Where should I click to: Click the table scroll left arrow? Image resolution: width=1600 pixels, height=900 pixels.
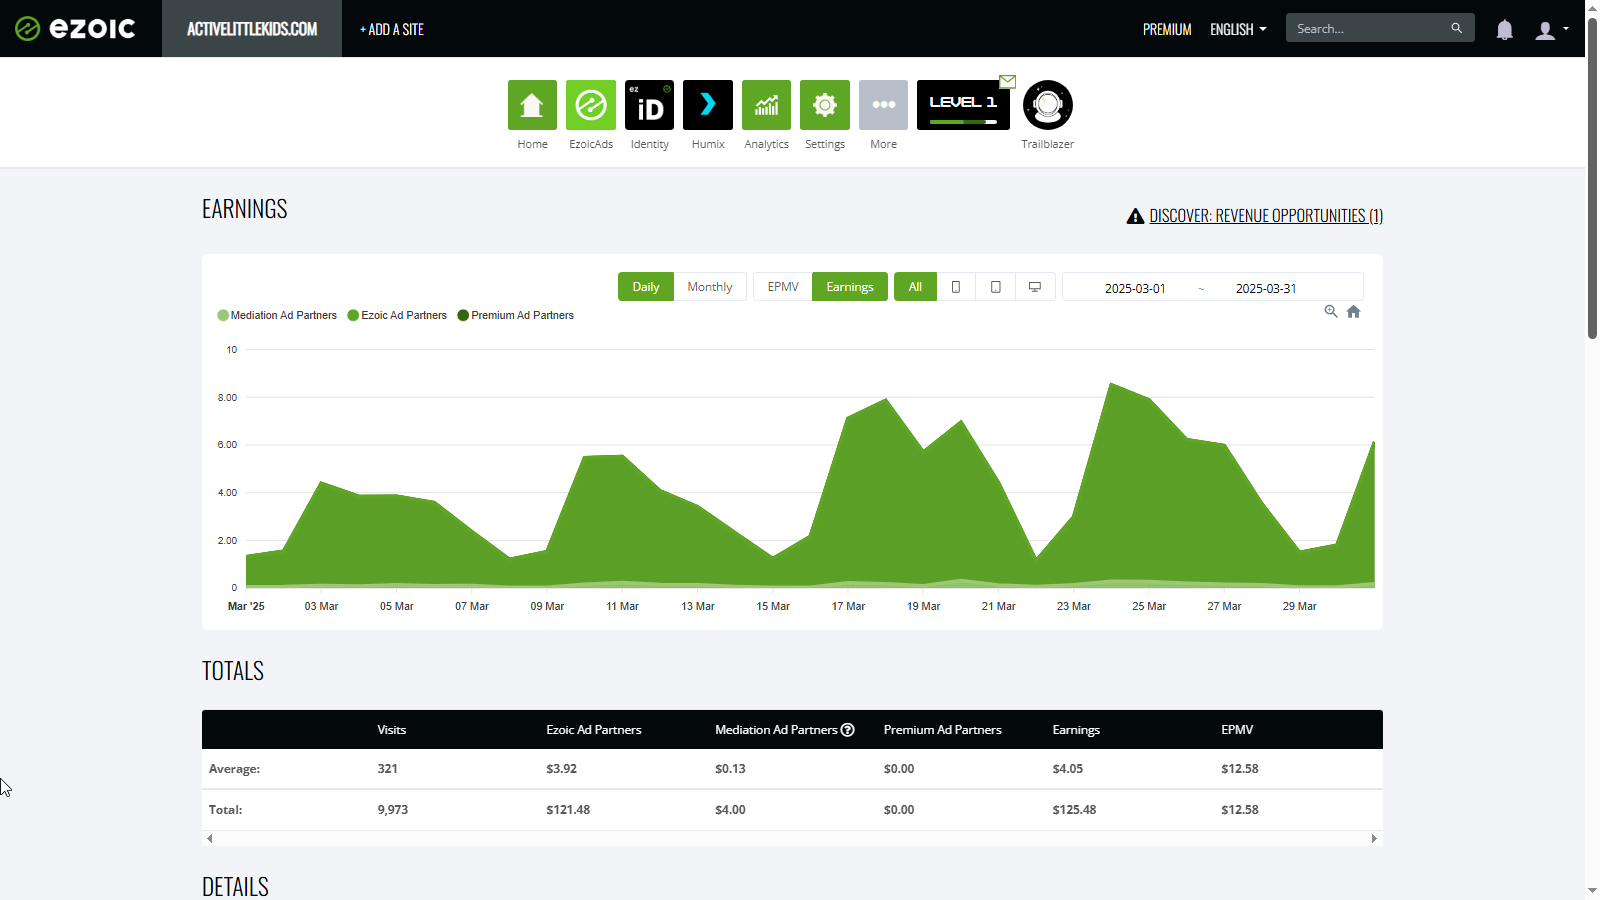[x=209, y=838]
